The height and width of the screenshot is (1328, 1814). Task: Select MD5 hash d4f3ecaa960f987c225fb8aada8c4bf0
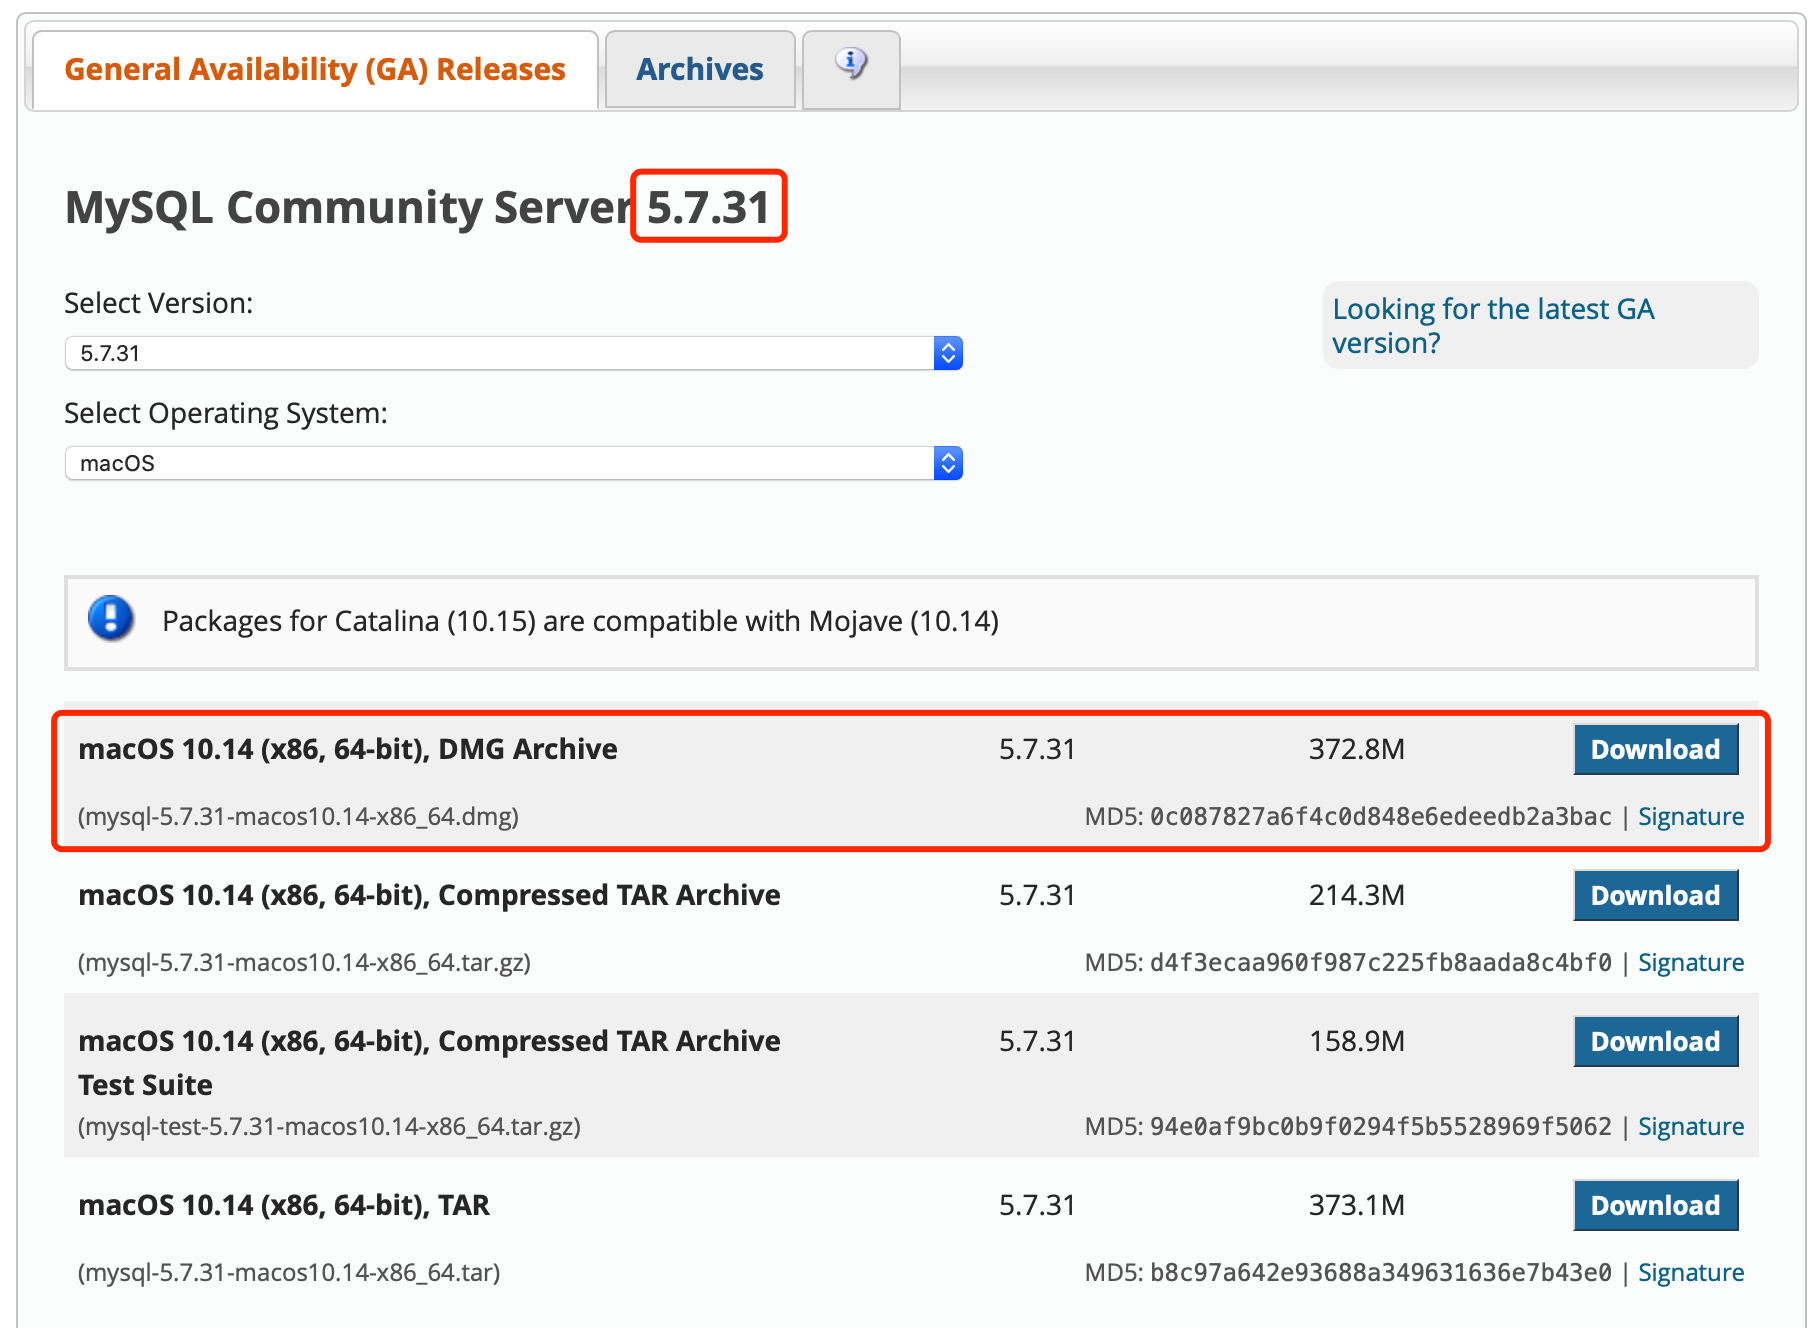(x=1381, y=962)
